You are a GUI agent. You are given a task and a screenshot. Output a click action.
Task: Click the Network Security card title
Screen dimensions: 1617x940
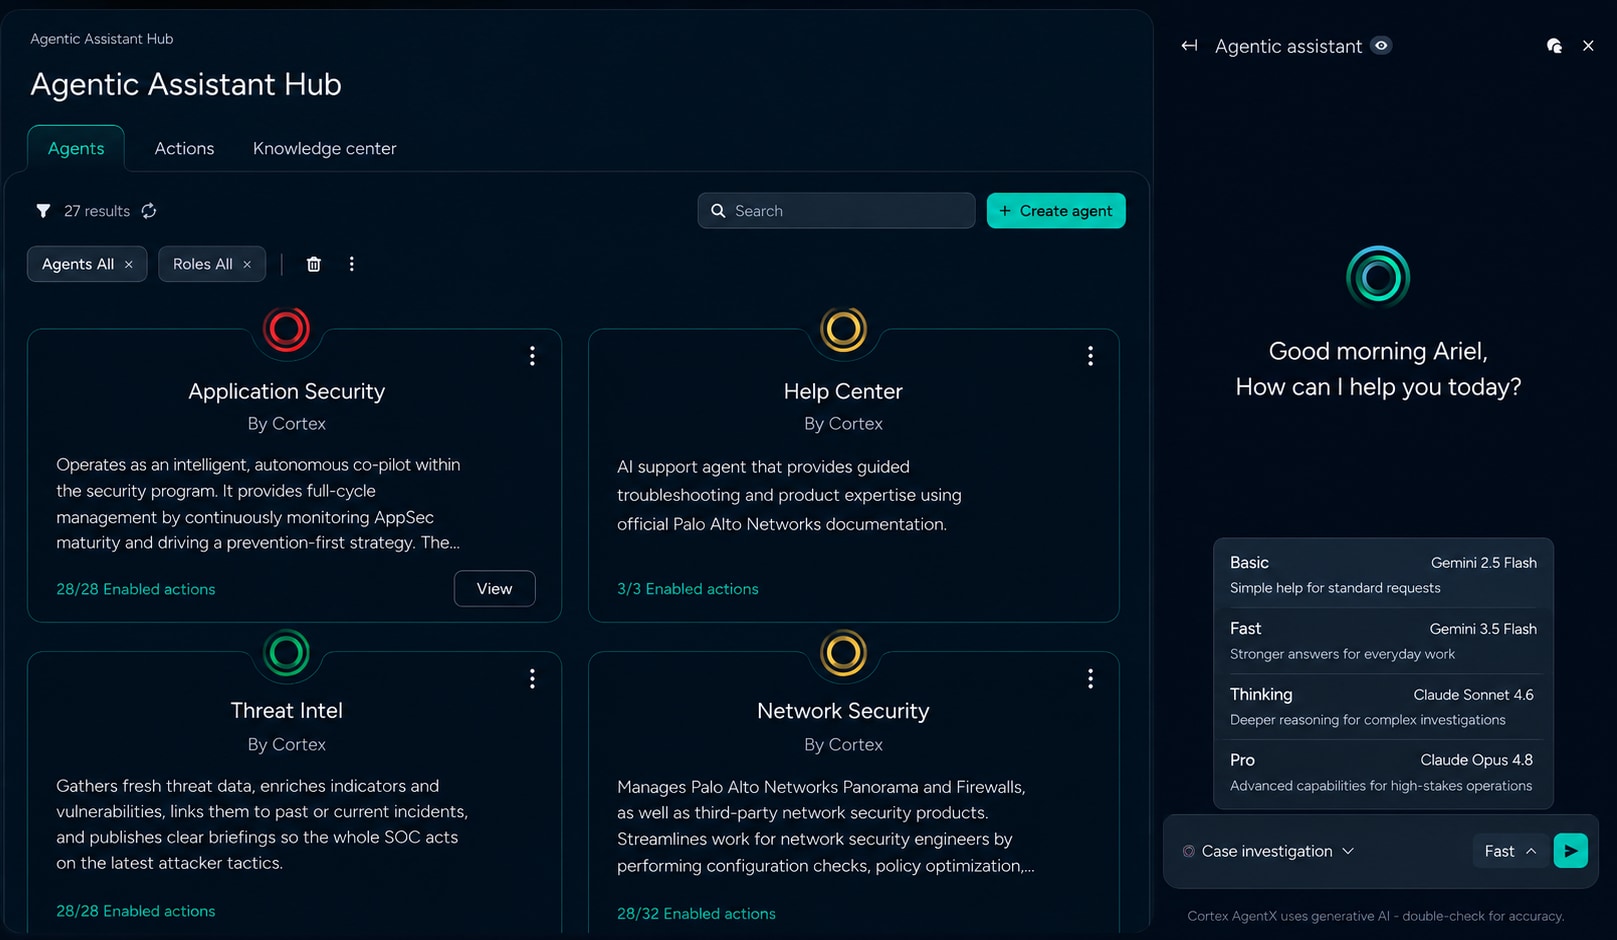click(843, 711)
